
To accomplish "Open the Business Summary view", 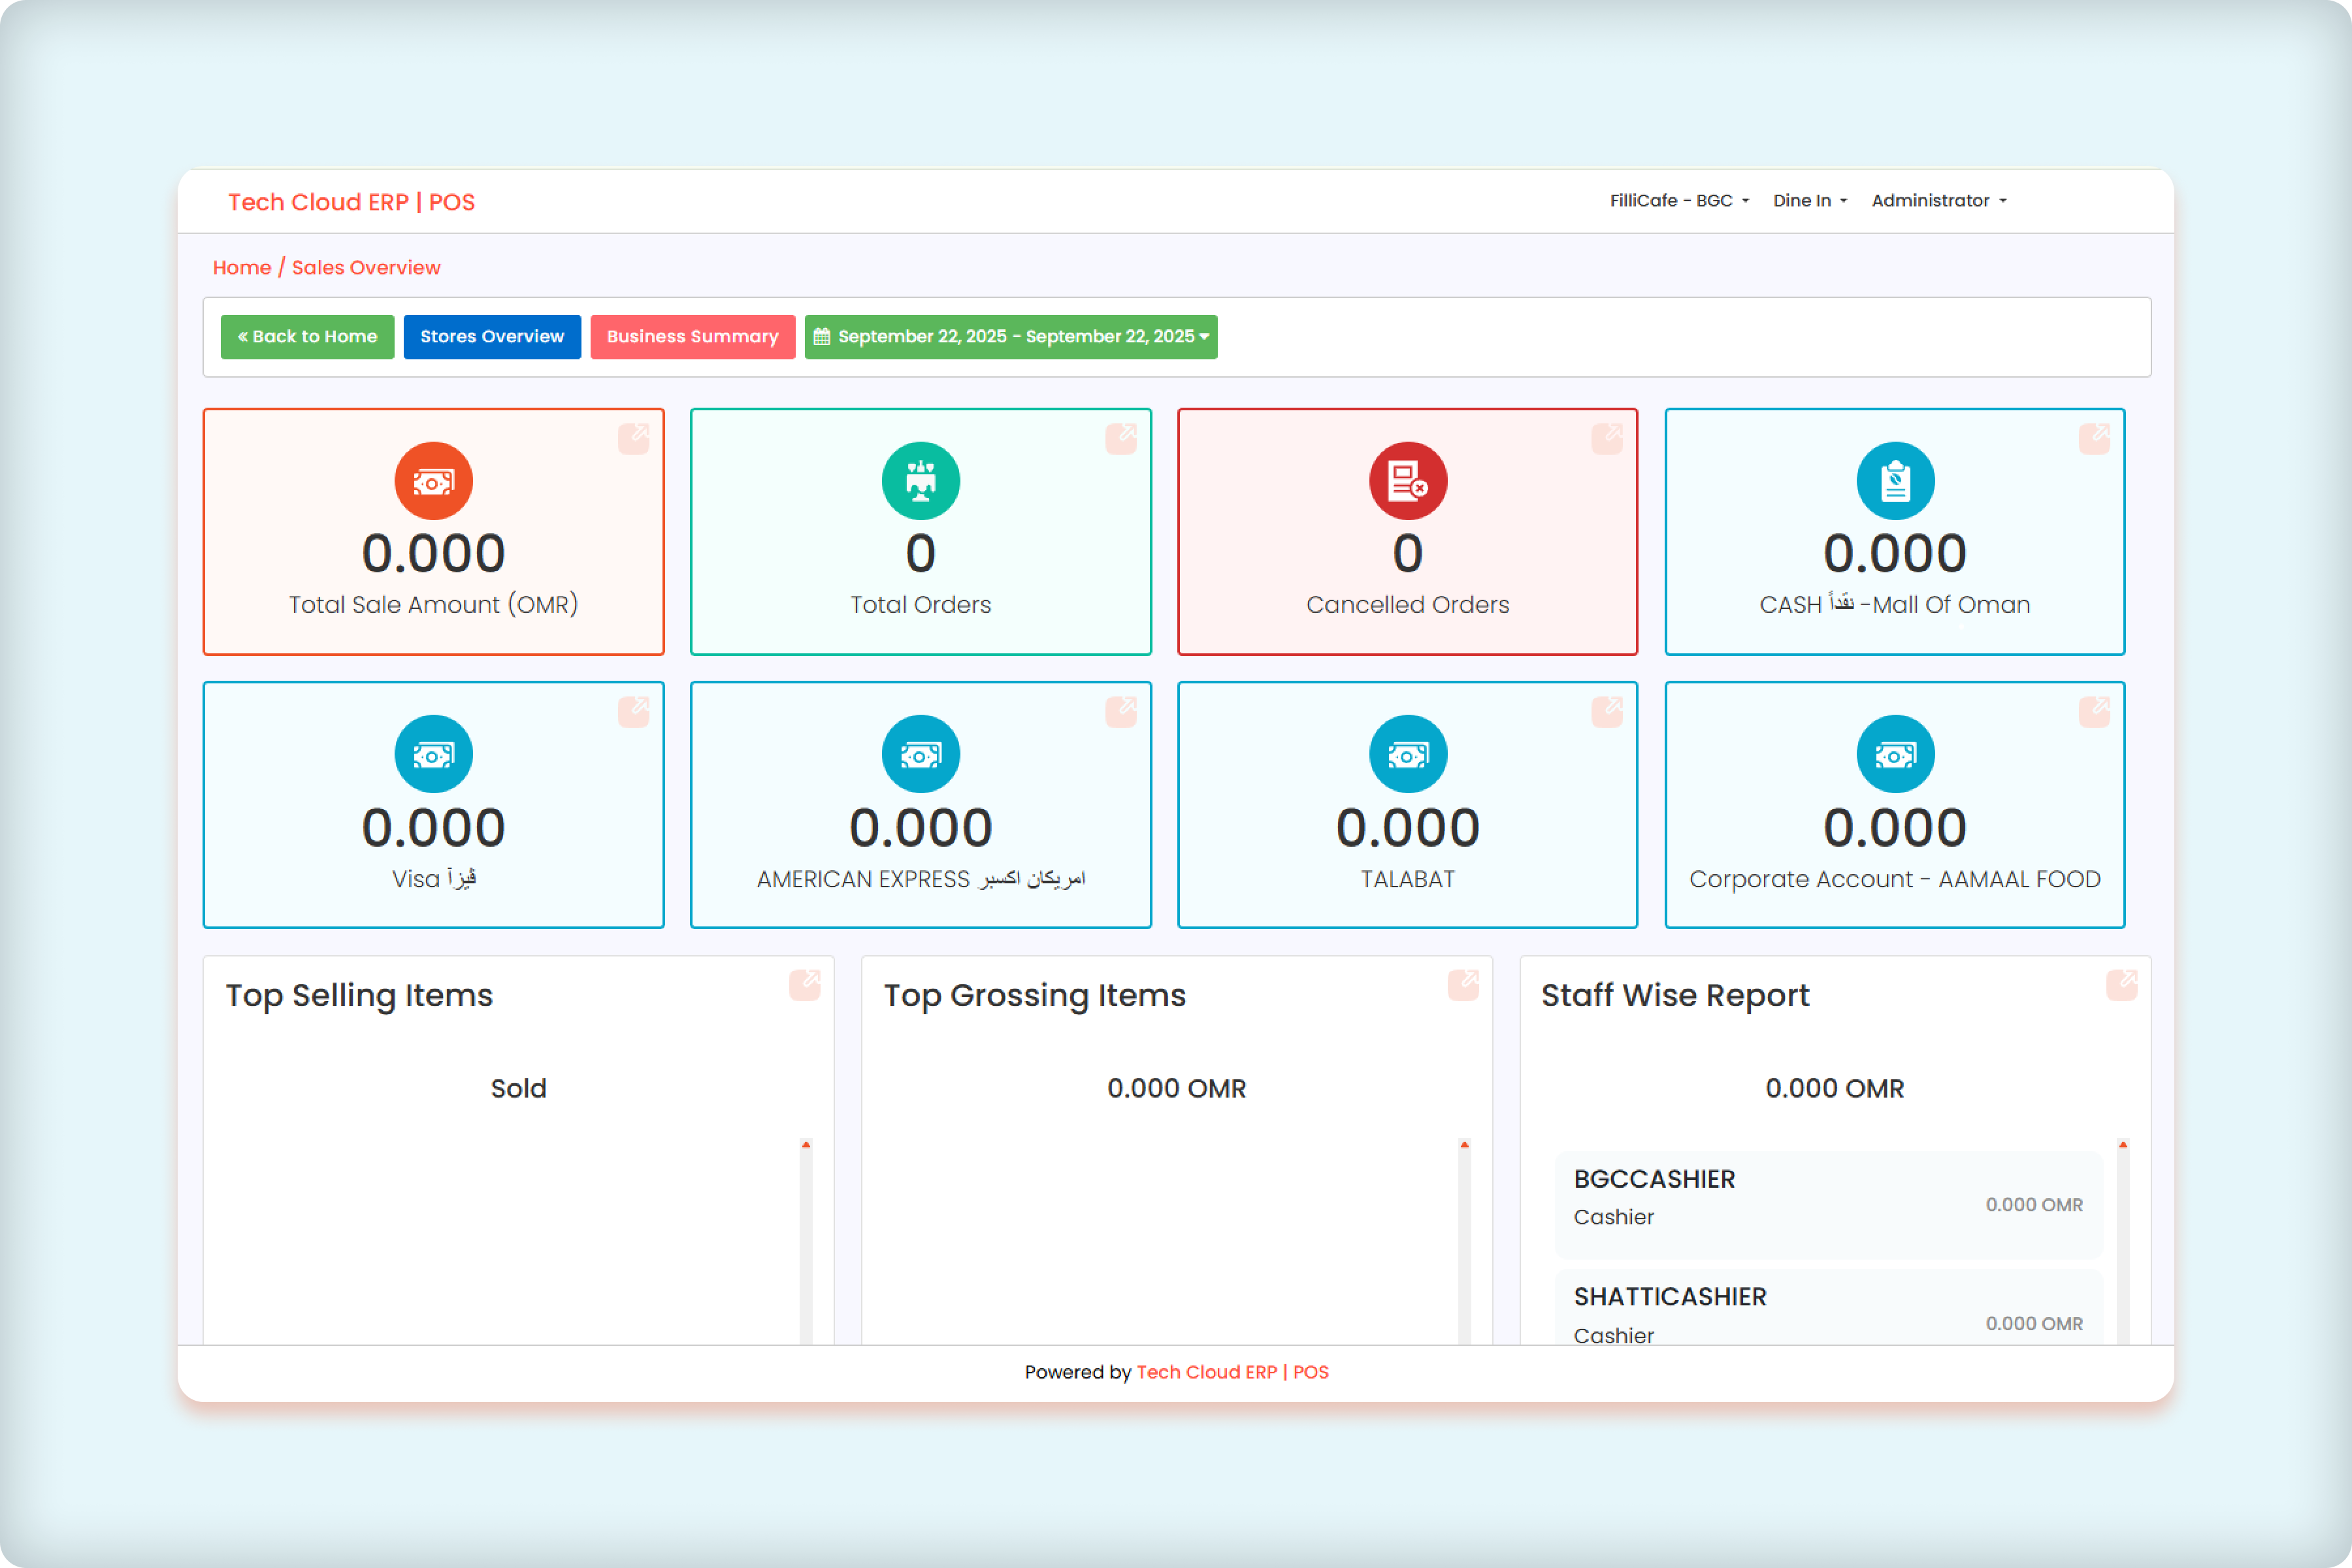I will pos(692,337).
